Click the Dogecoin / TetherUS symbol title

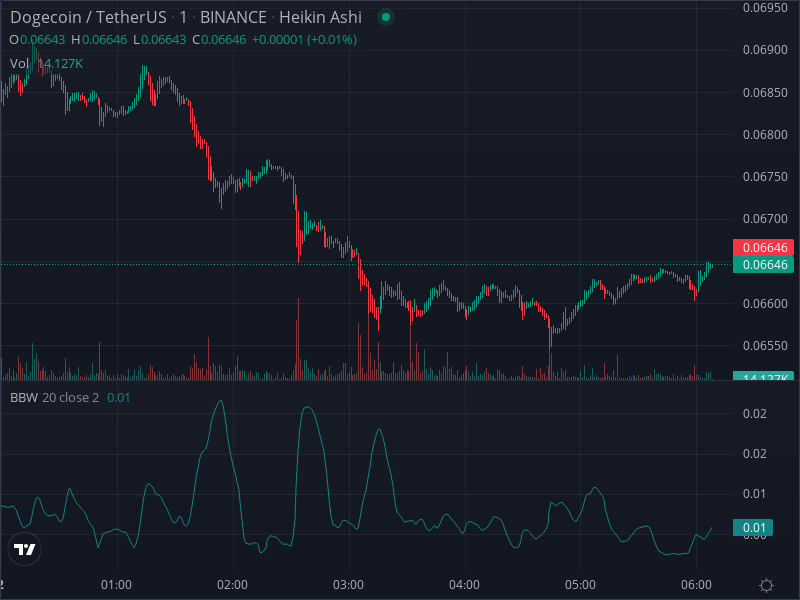(88, 17)
